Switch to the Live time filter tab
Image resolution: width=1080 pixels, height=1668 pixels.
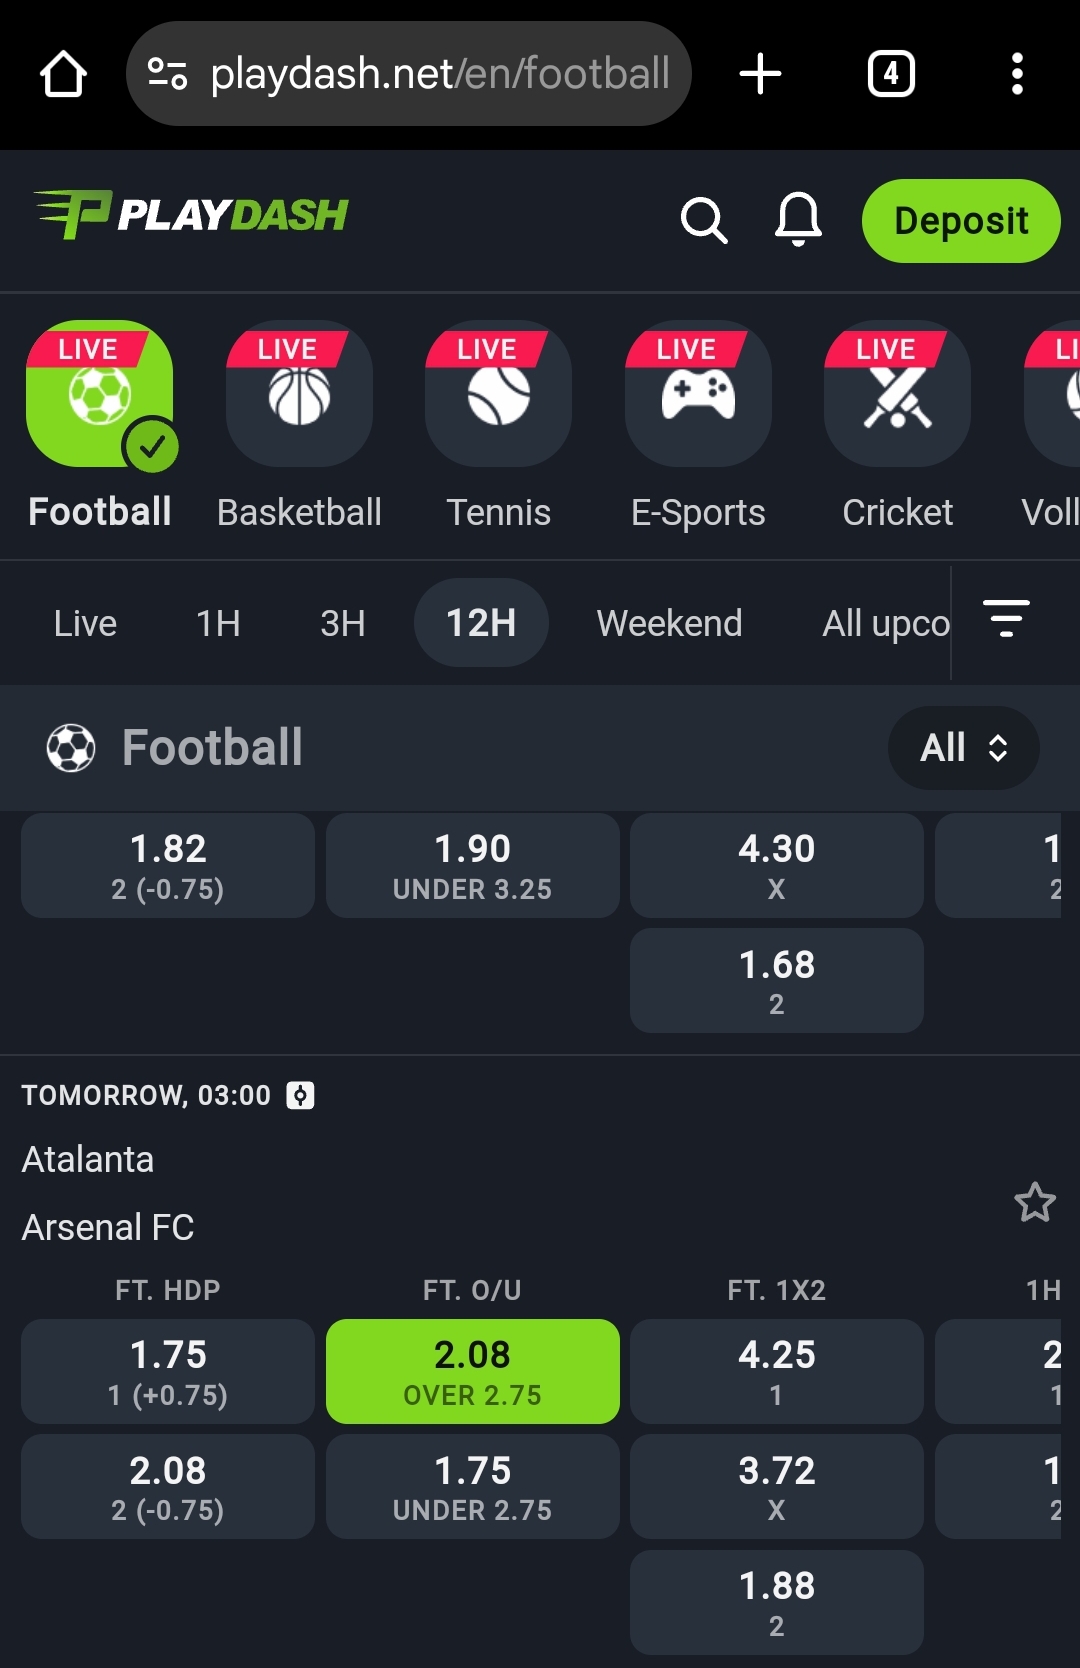tap(85, 623)
